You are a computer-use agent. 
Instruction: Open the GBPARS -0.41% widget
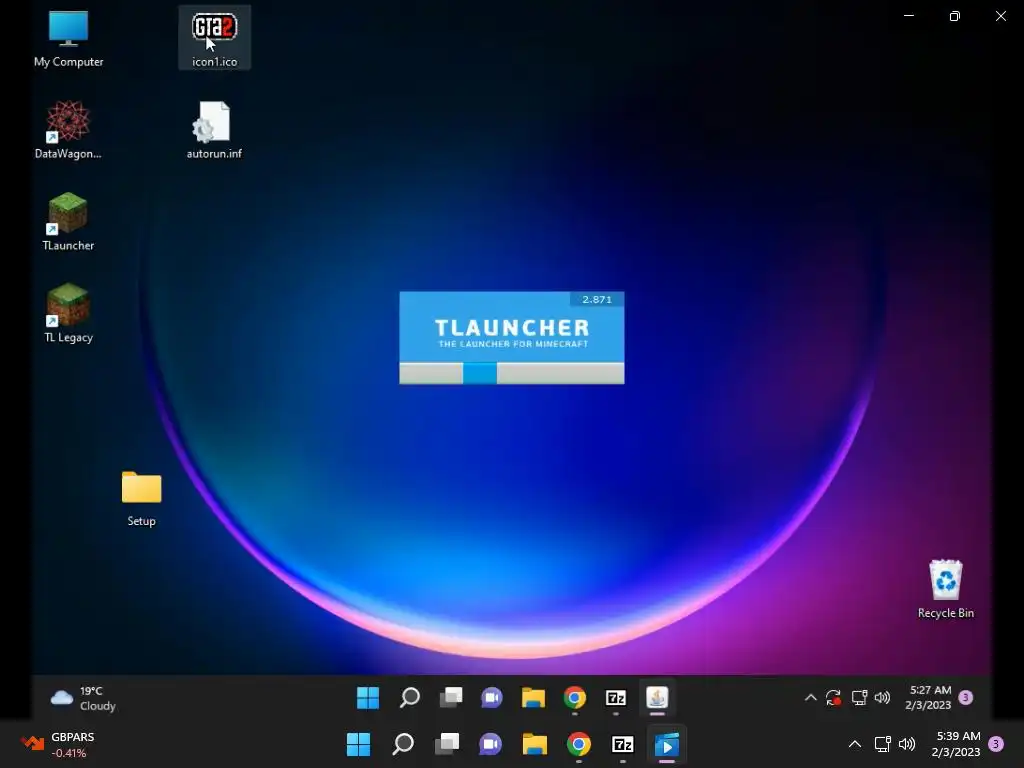point(59,744)
